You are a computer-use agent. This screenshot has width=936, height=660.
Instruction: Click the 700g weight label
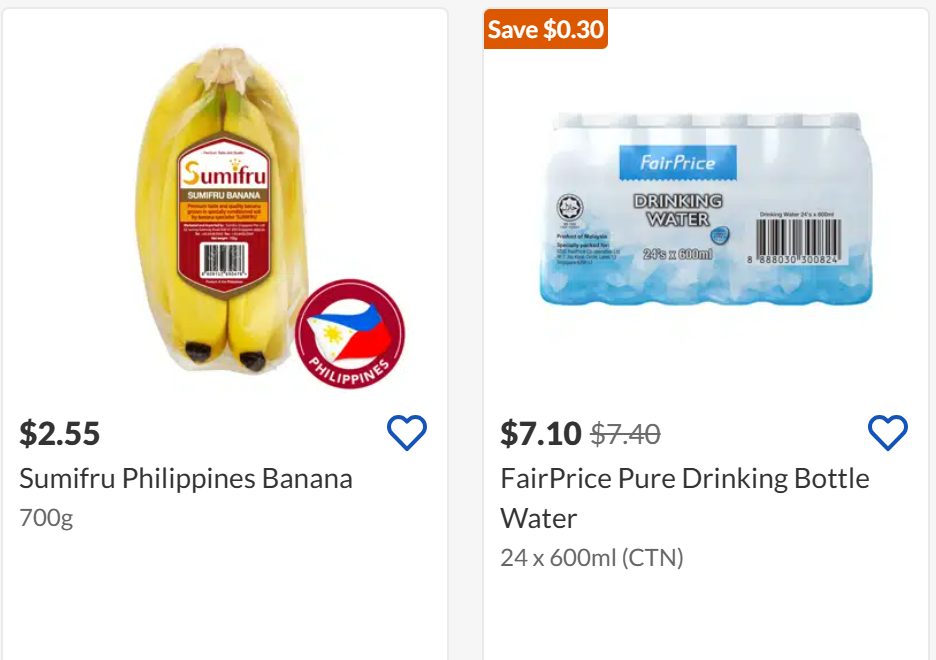(46, 518)
